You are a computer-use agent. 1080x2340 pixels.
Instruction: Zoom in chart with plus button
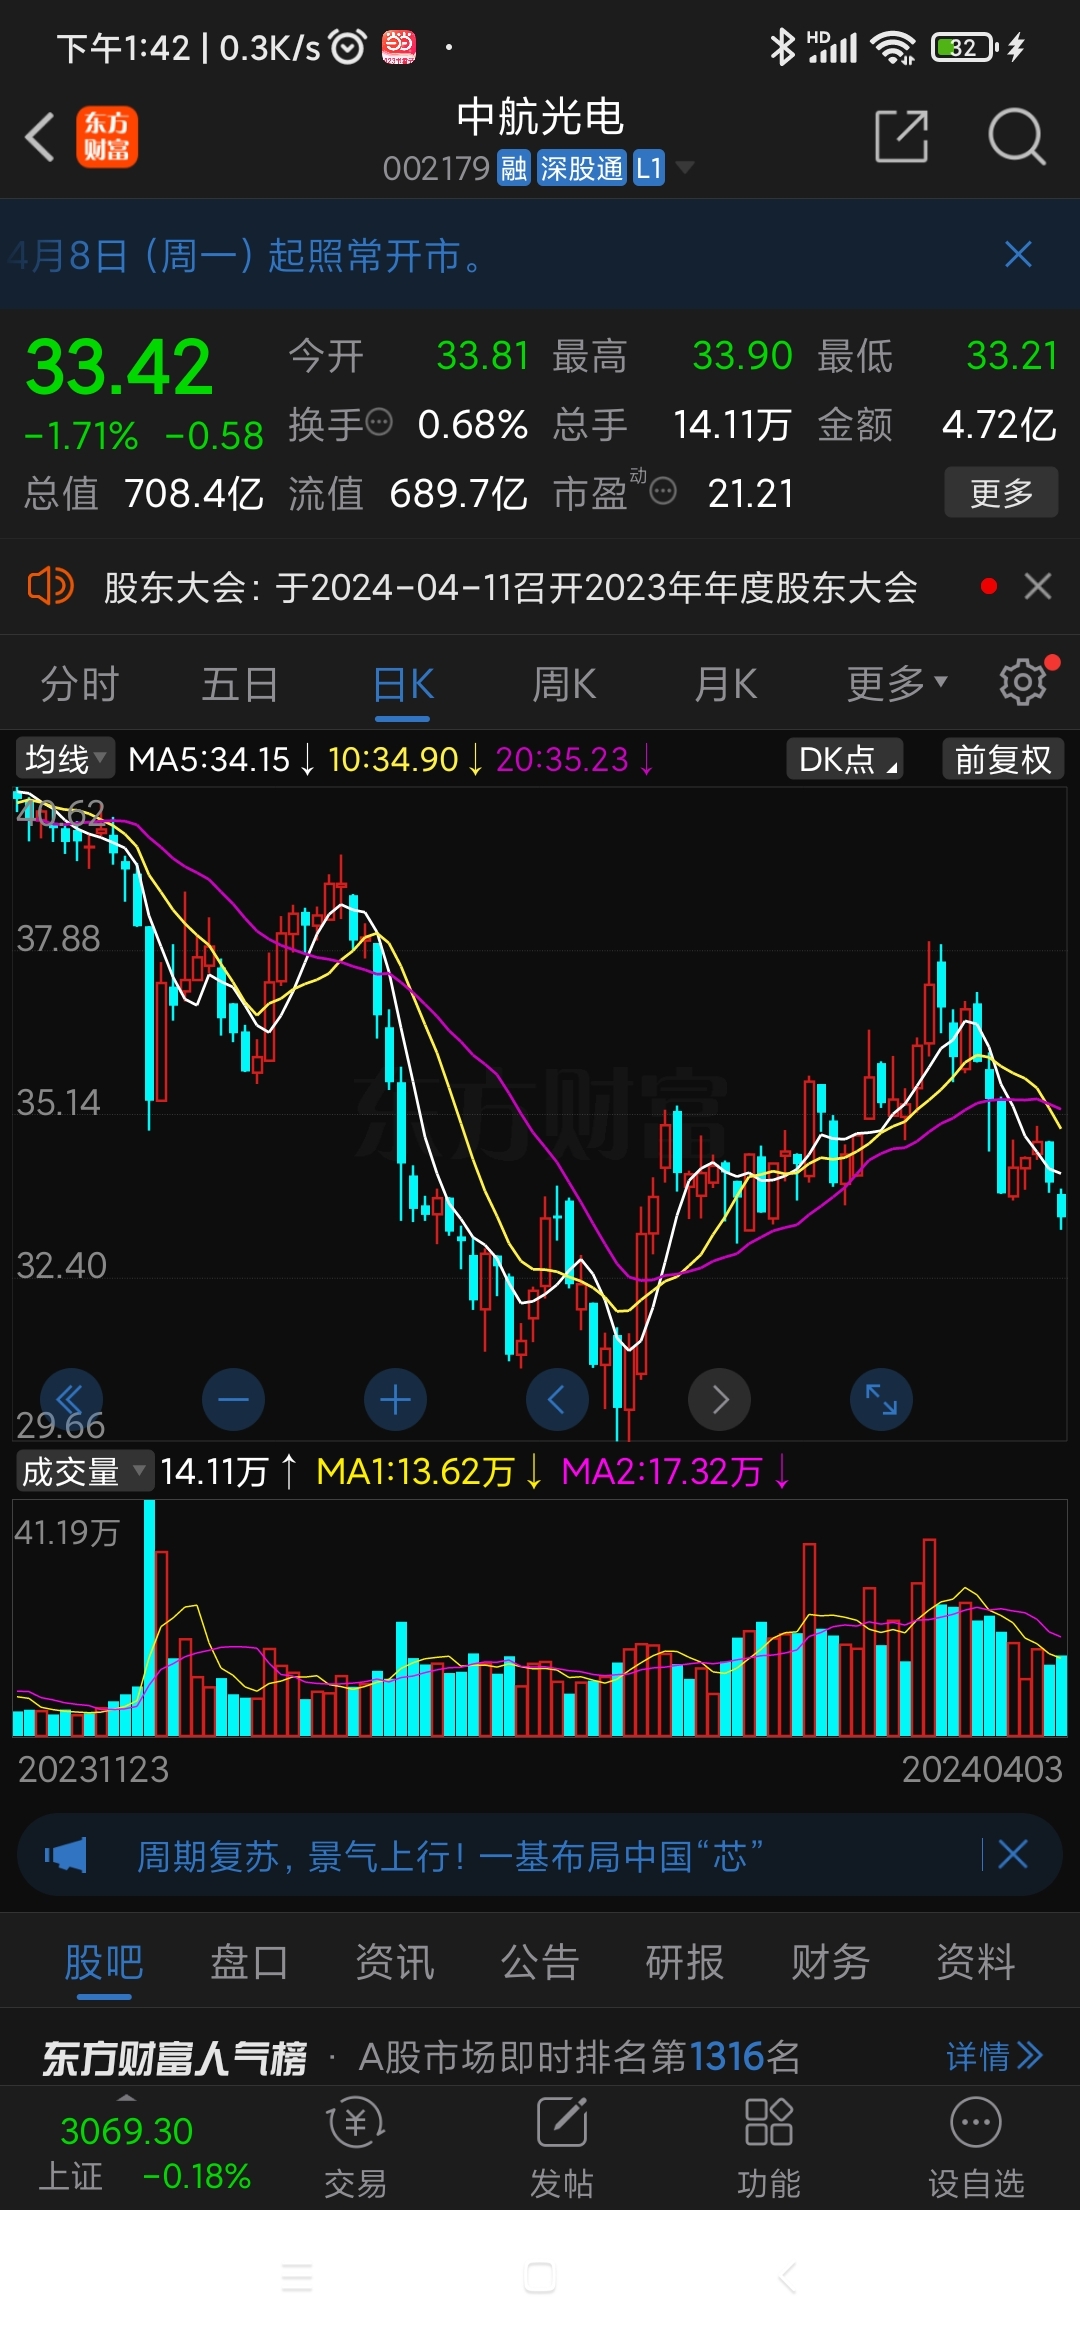tap(395, 1399)
